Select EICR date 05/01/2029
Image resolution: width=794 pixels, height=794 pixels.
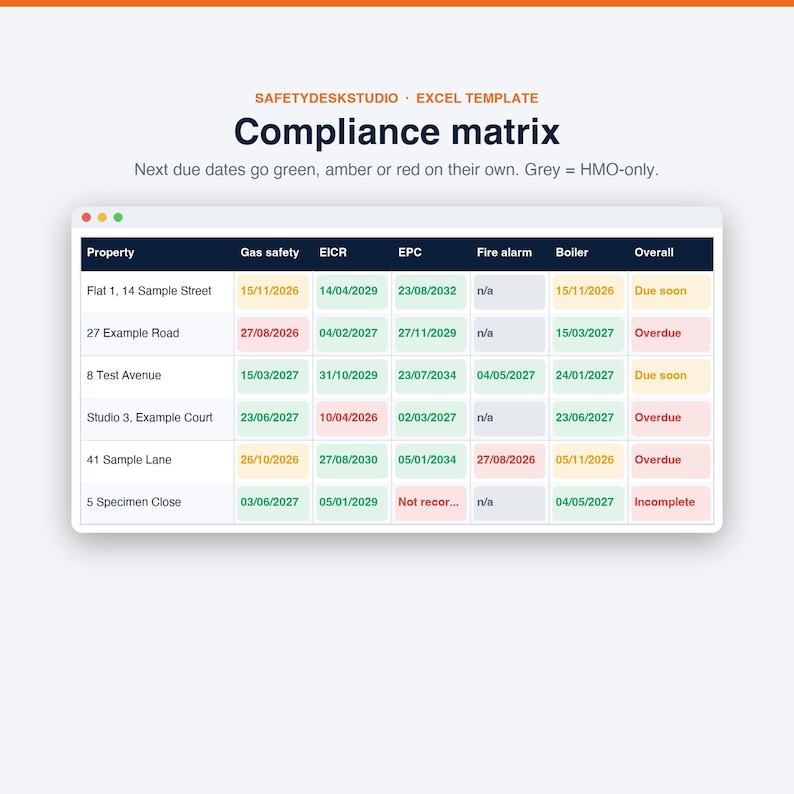[352, 503]
